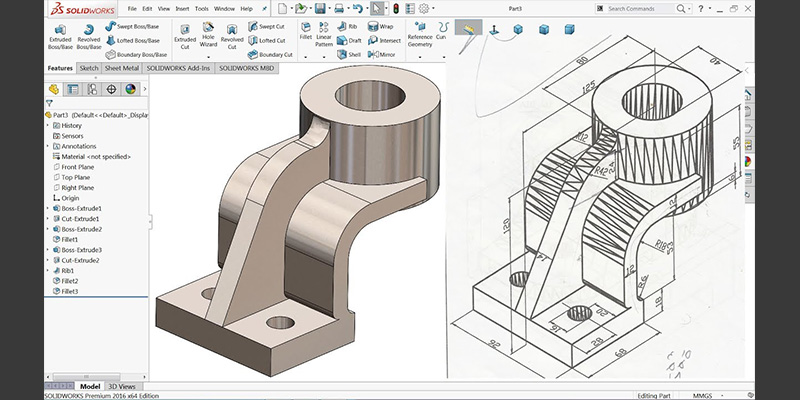Expand the Boss-Extrude1 feature
This screenshot has height=400, width=800.
click(48, 208)
